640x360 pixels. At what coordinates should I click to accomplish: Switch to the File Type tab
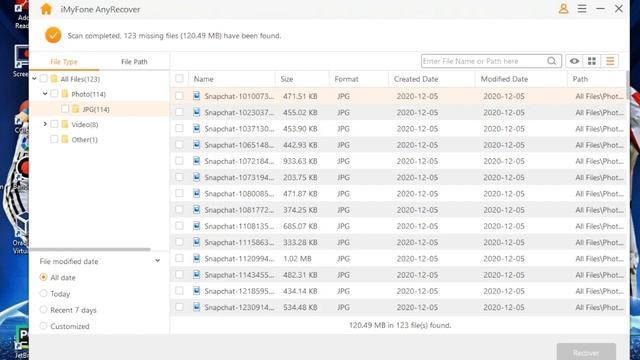coord(64,62)
